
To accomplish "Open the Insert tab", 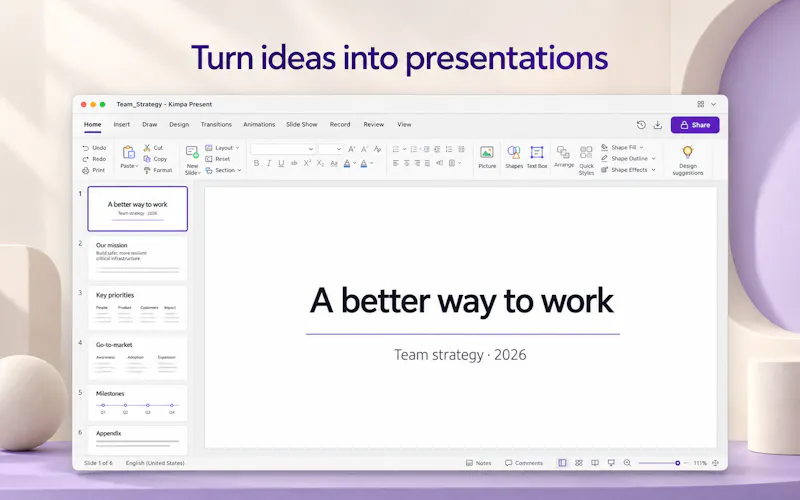I will [x=121, y=124].
